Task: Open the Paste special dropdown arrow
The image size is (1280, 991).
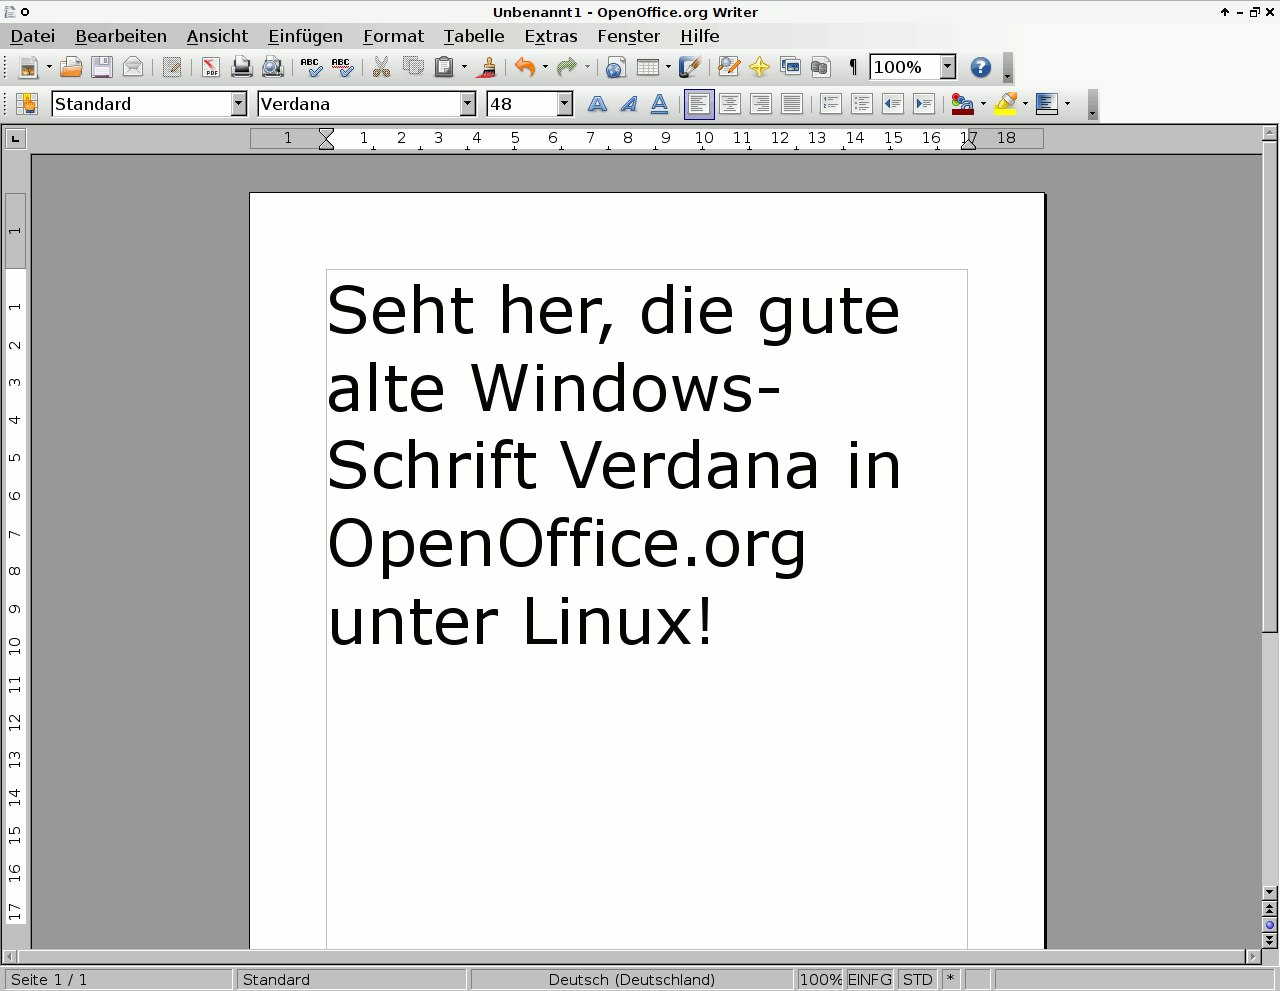Action: click(x=464, y=67)
